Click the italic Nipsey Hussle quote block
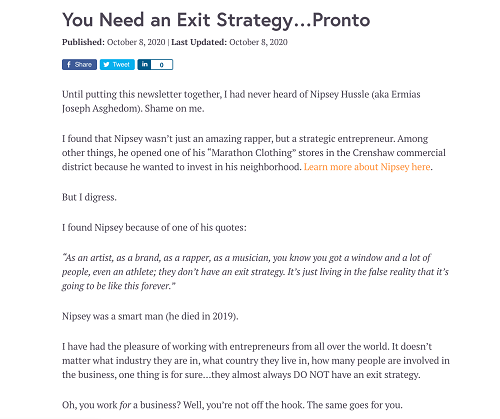This screenshot has width=500, height=419. click(255, 272)
